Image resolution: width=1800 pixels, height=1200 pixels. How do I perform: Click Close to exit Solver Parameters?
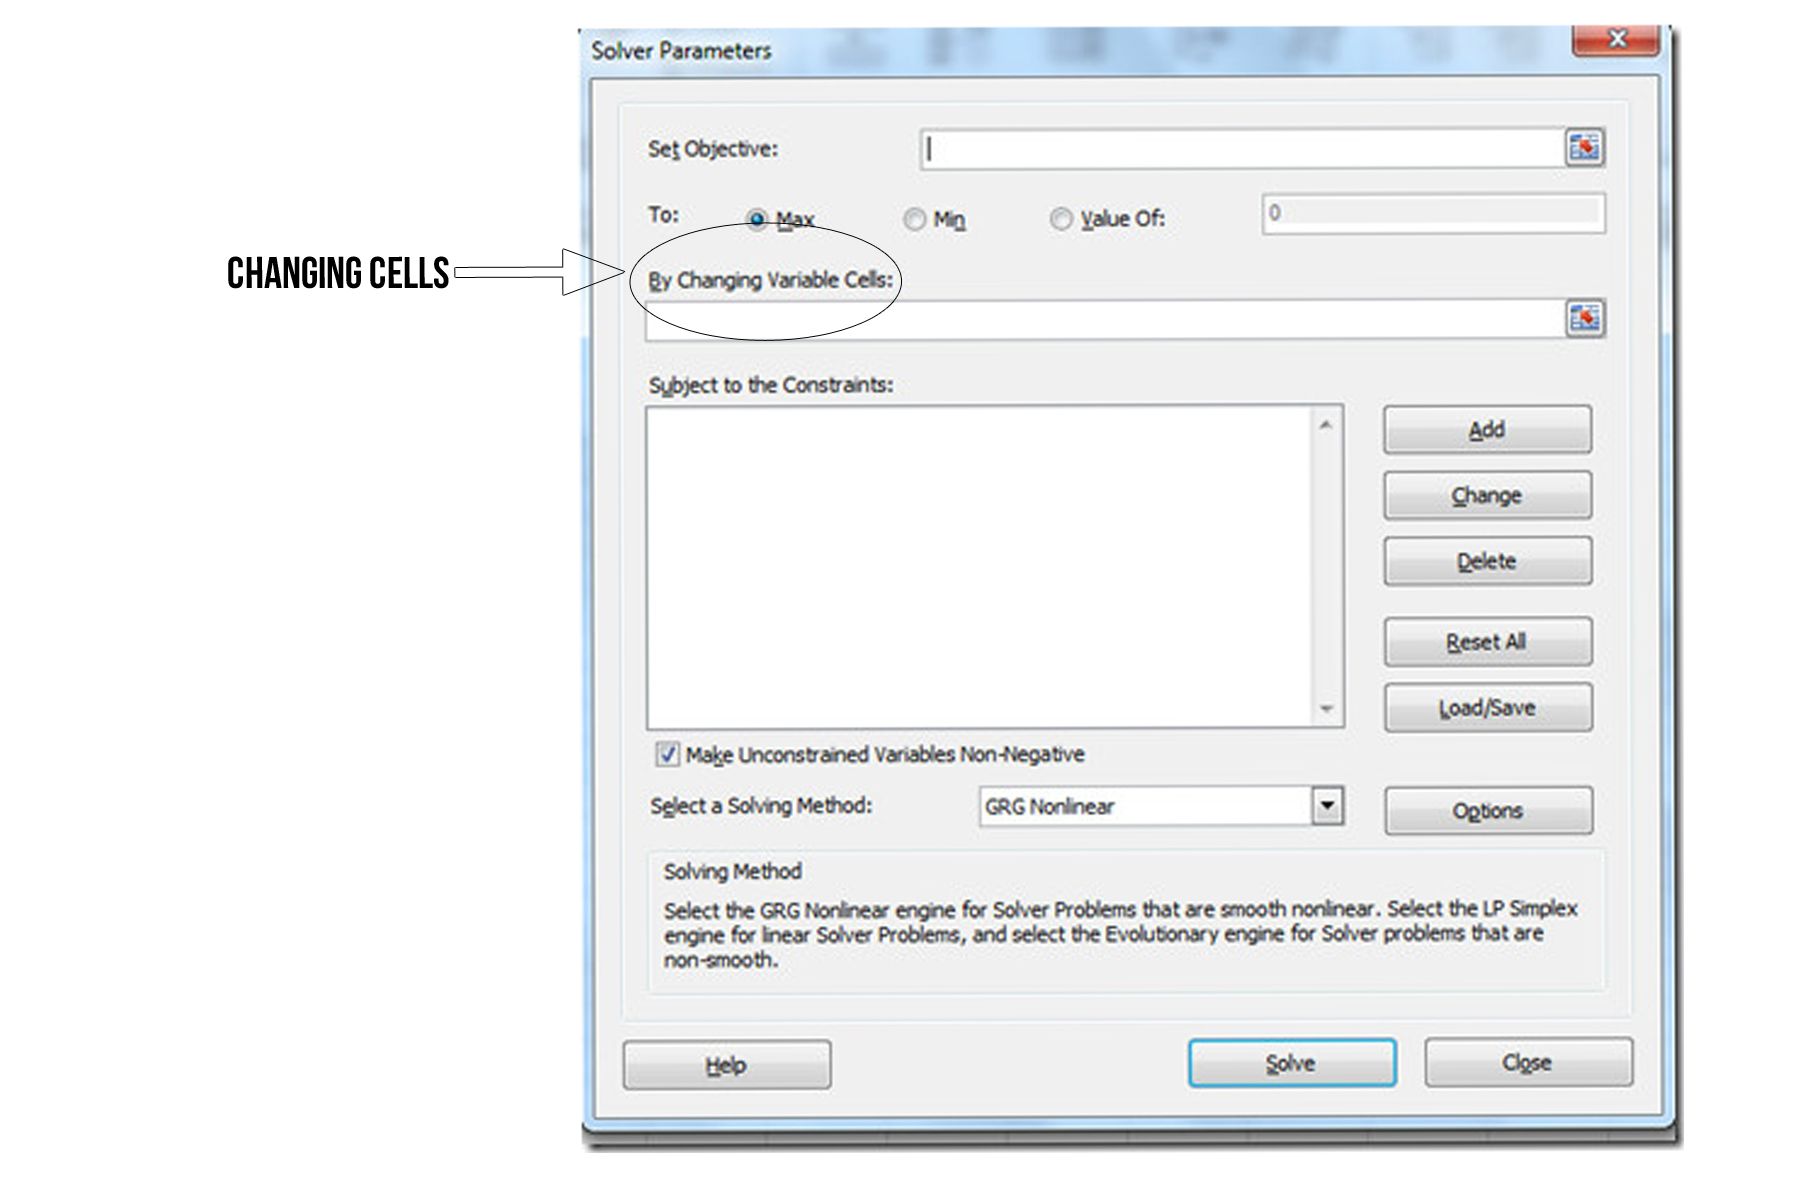tap(1528, 1063)
